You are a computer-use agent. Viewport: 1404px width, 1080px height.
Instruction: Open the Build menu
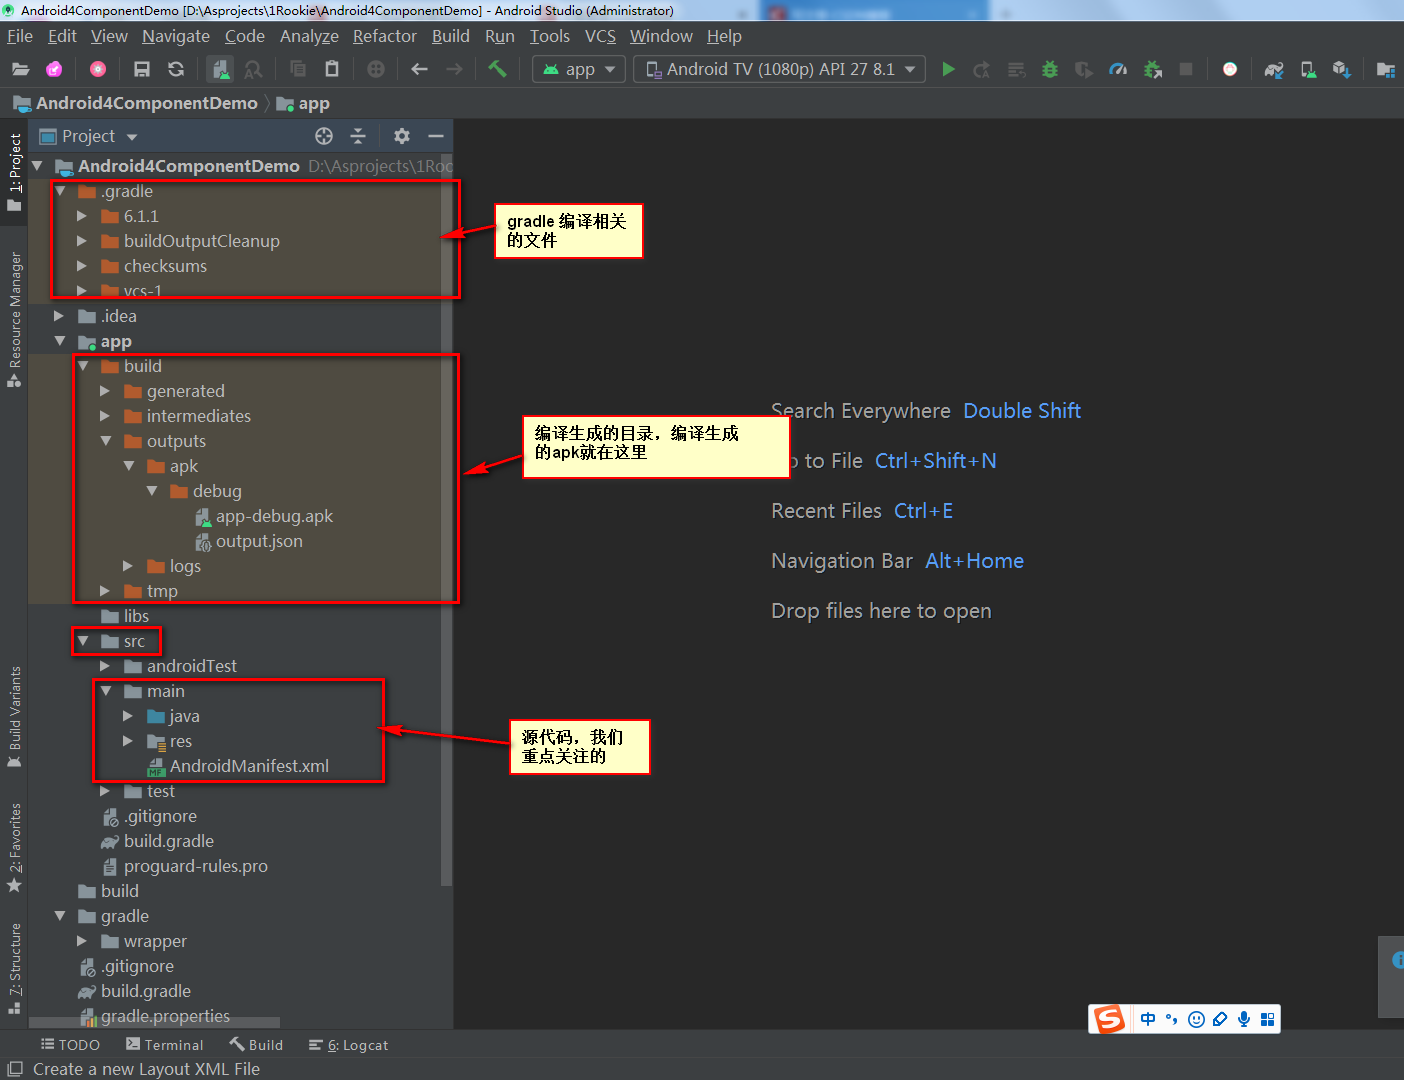(x=451, y=36)
